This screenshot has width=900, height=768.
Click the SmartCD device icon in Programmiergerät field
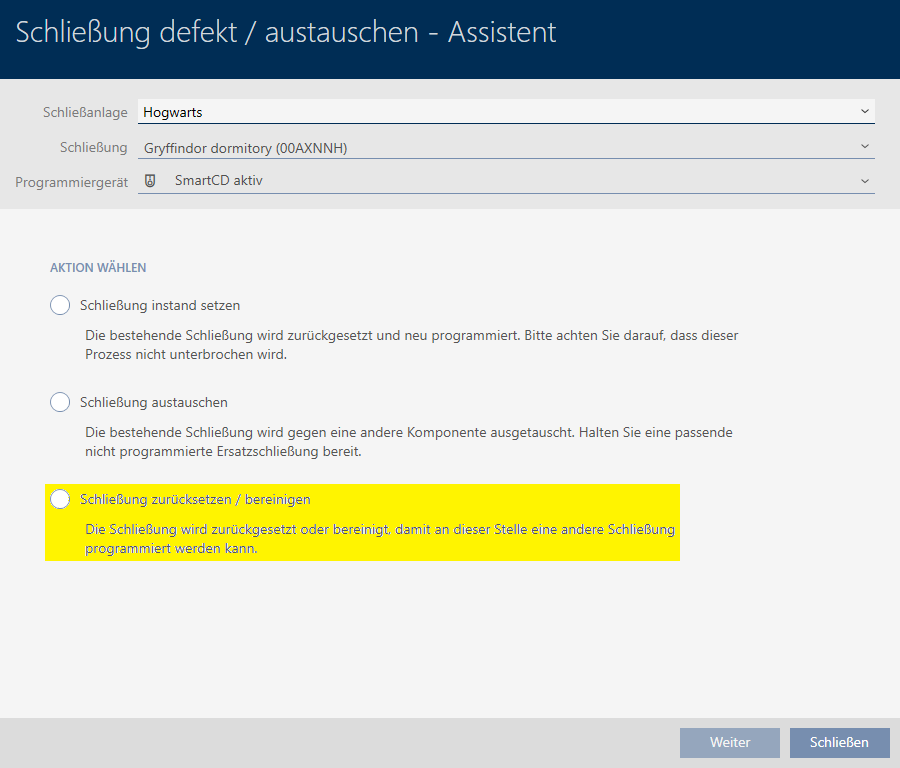tap(151, 181)
